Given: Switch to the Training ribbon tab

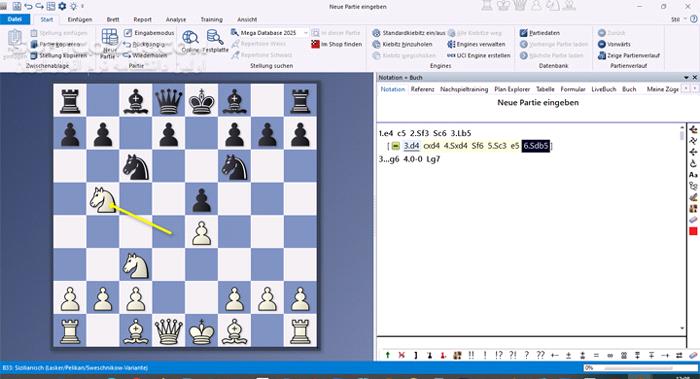Looking at the screenshot, I should pyautogui.click(x=212, y=19).
